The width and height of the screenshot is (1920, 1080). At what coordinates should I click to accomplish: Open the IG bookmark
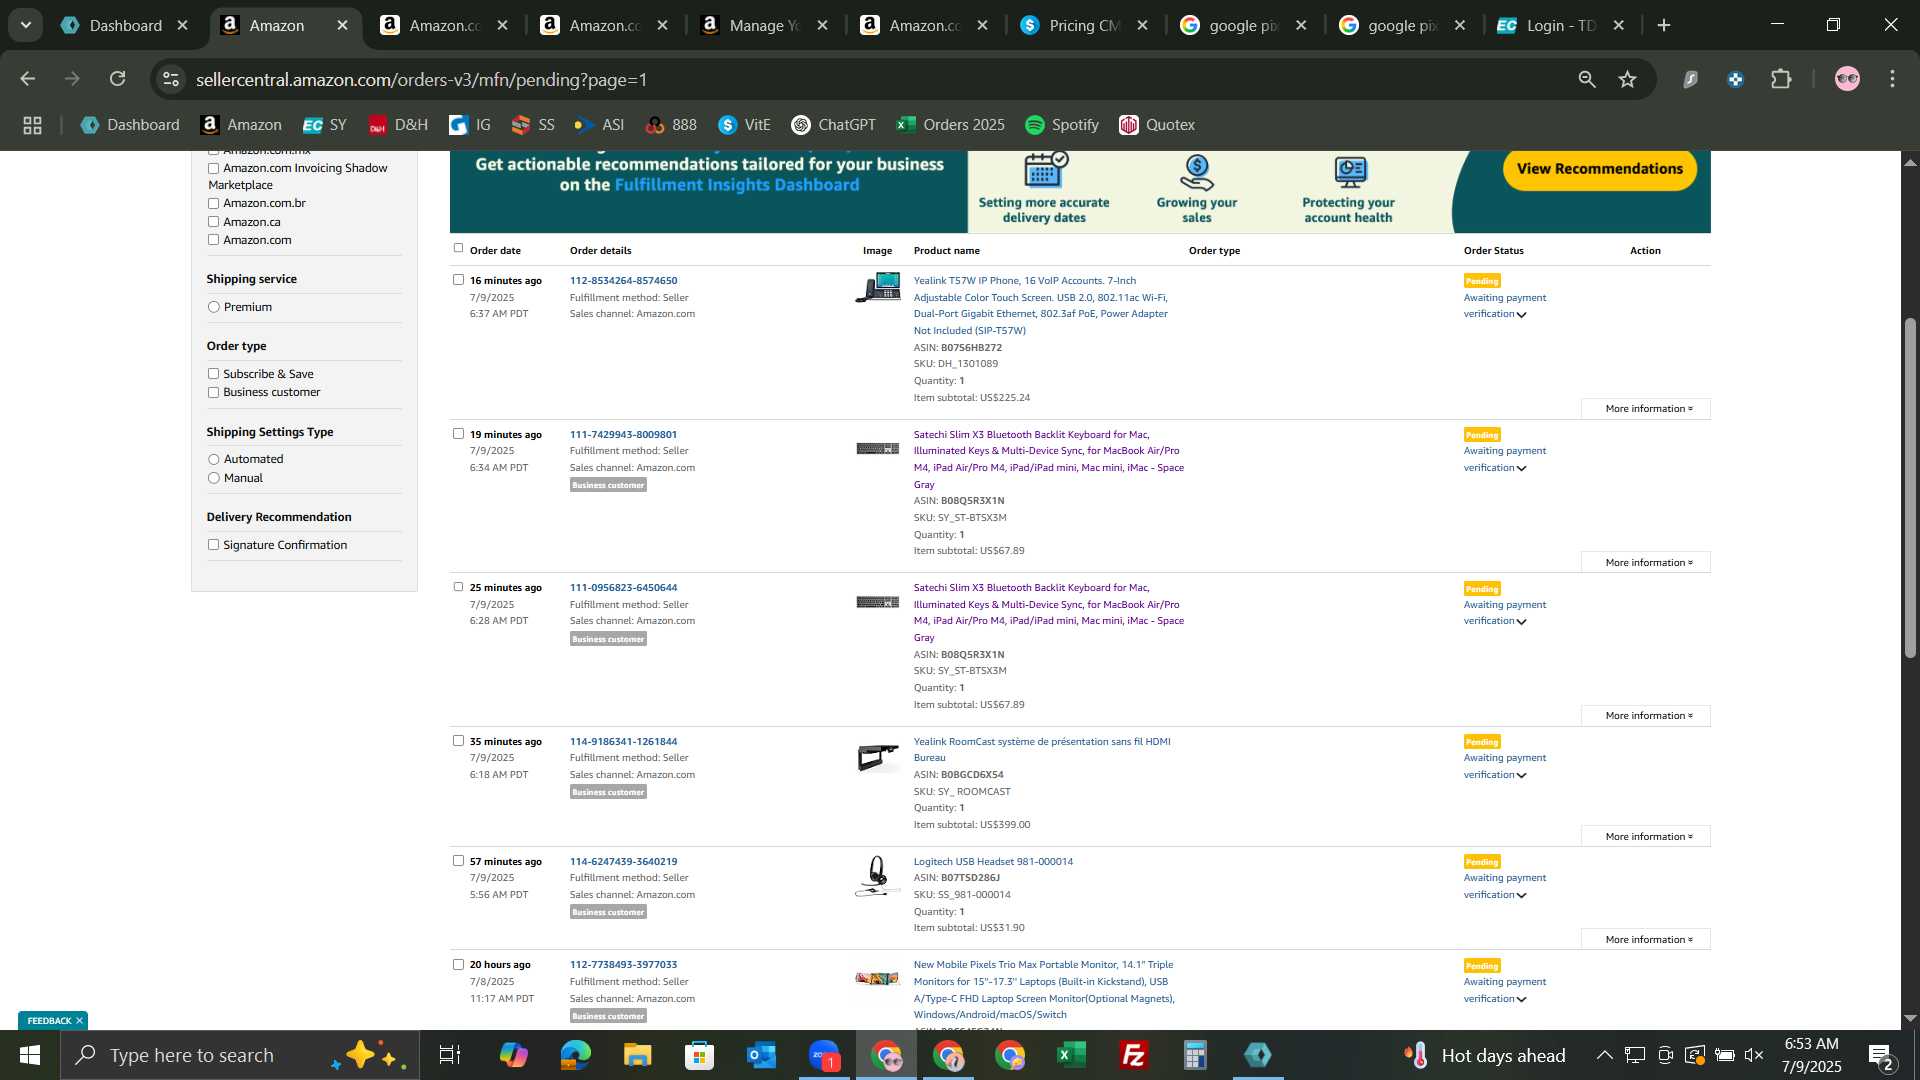[470, 125]
